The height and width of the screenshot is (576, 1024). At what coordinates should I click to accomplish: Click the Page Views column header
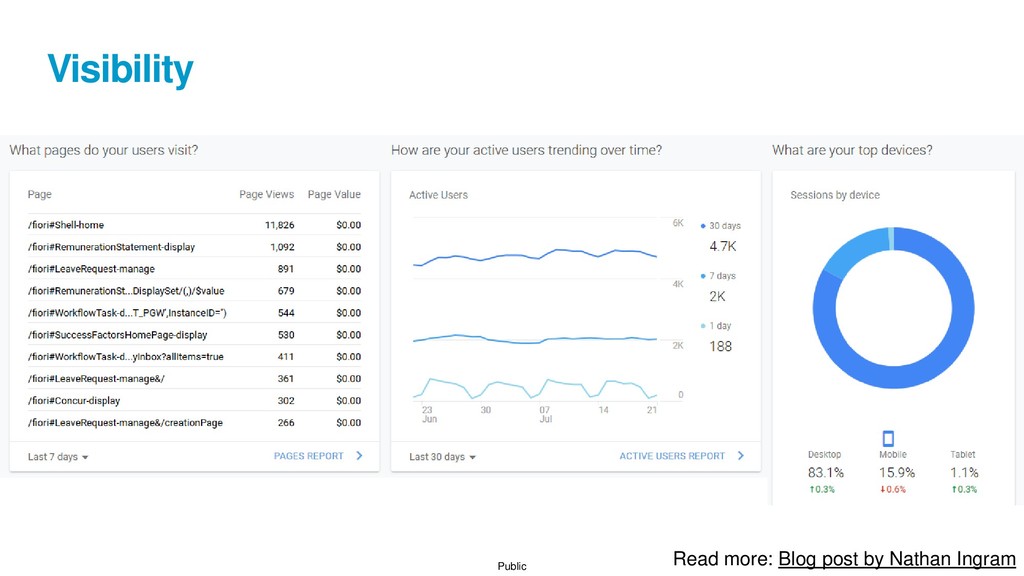pyautogui.click(x=266, y=194)
